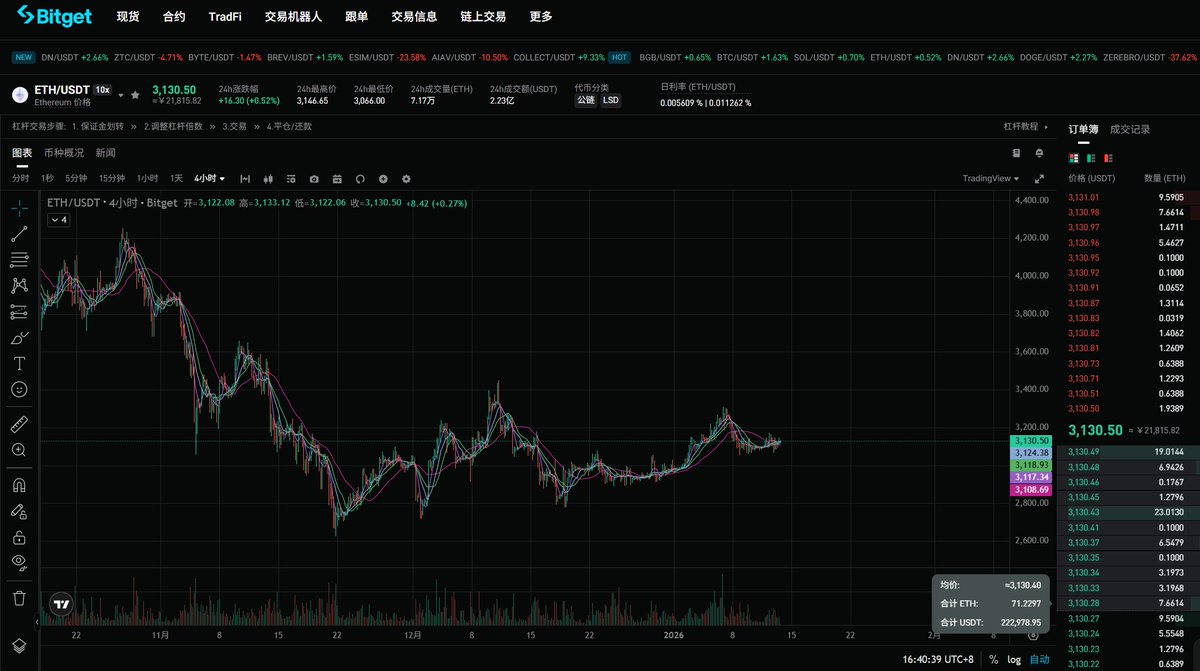The image size is (1200, 671).
Task: Open the Fibonacci retracement tool group
Action: [x=19, y=260]
